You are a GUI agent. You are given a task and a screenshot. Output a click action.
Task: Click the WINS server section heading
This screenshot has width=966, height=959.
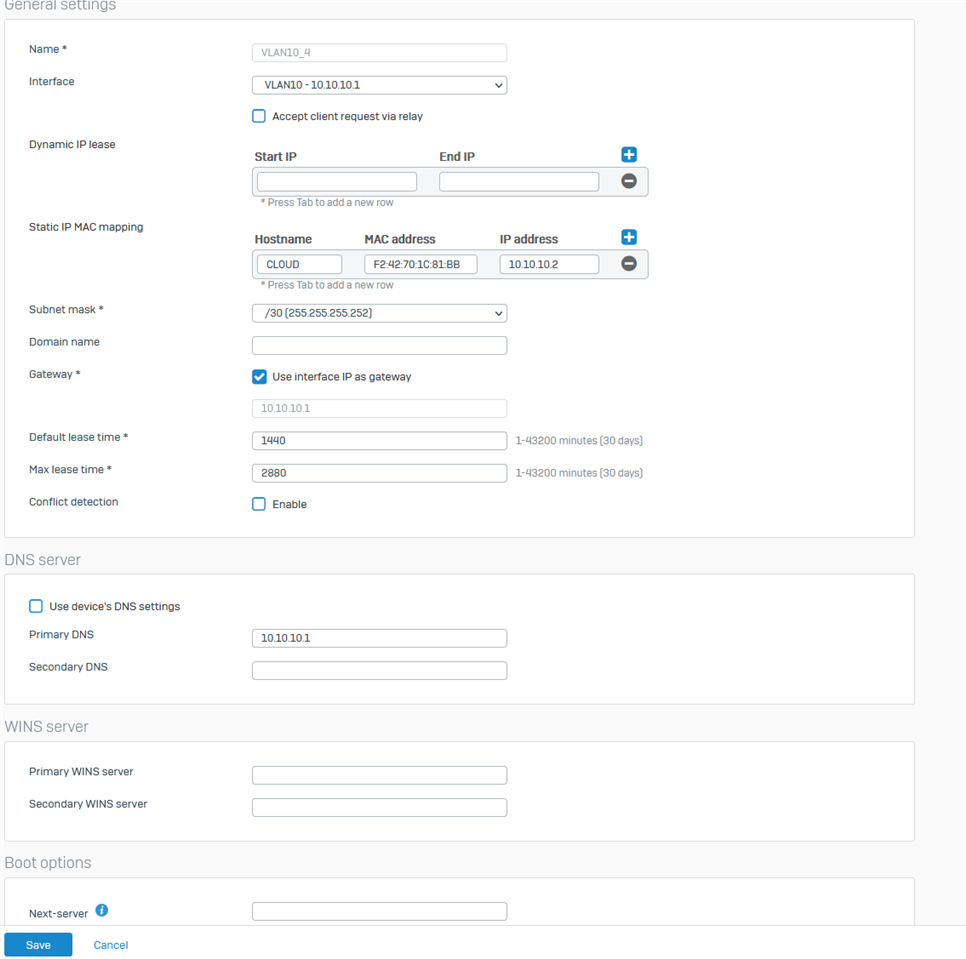point(46,727)
